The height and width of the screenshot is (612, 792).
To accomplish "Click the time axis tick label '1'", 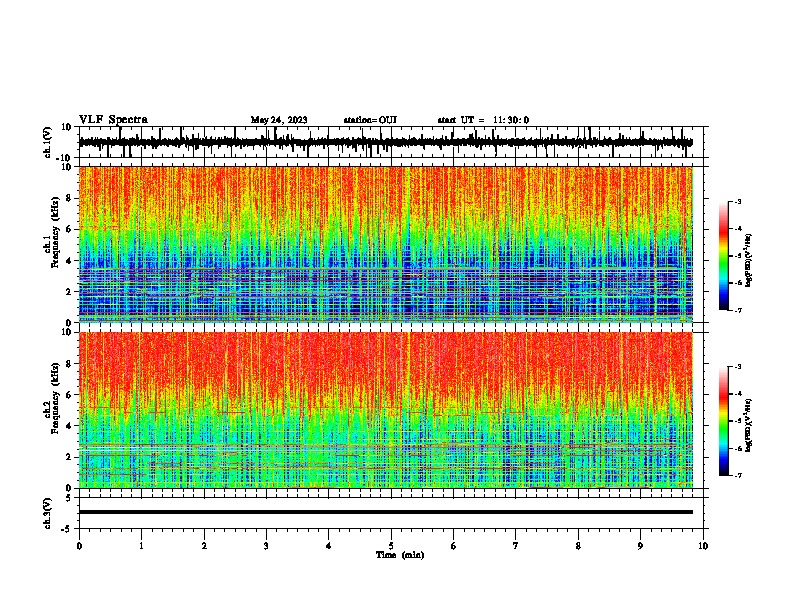I will point(141,546).
